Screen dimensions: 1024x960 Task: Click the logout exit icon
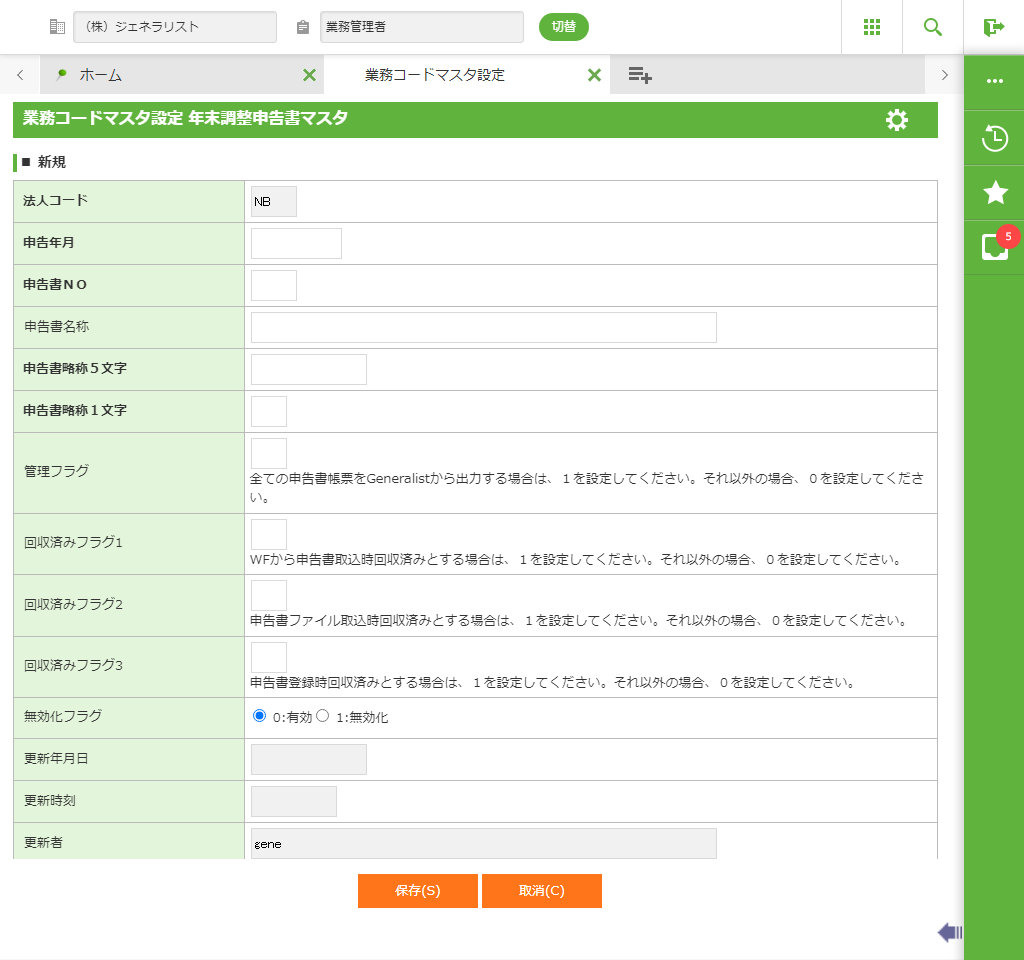coord(993,27)
